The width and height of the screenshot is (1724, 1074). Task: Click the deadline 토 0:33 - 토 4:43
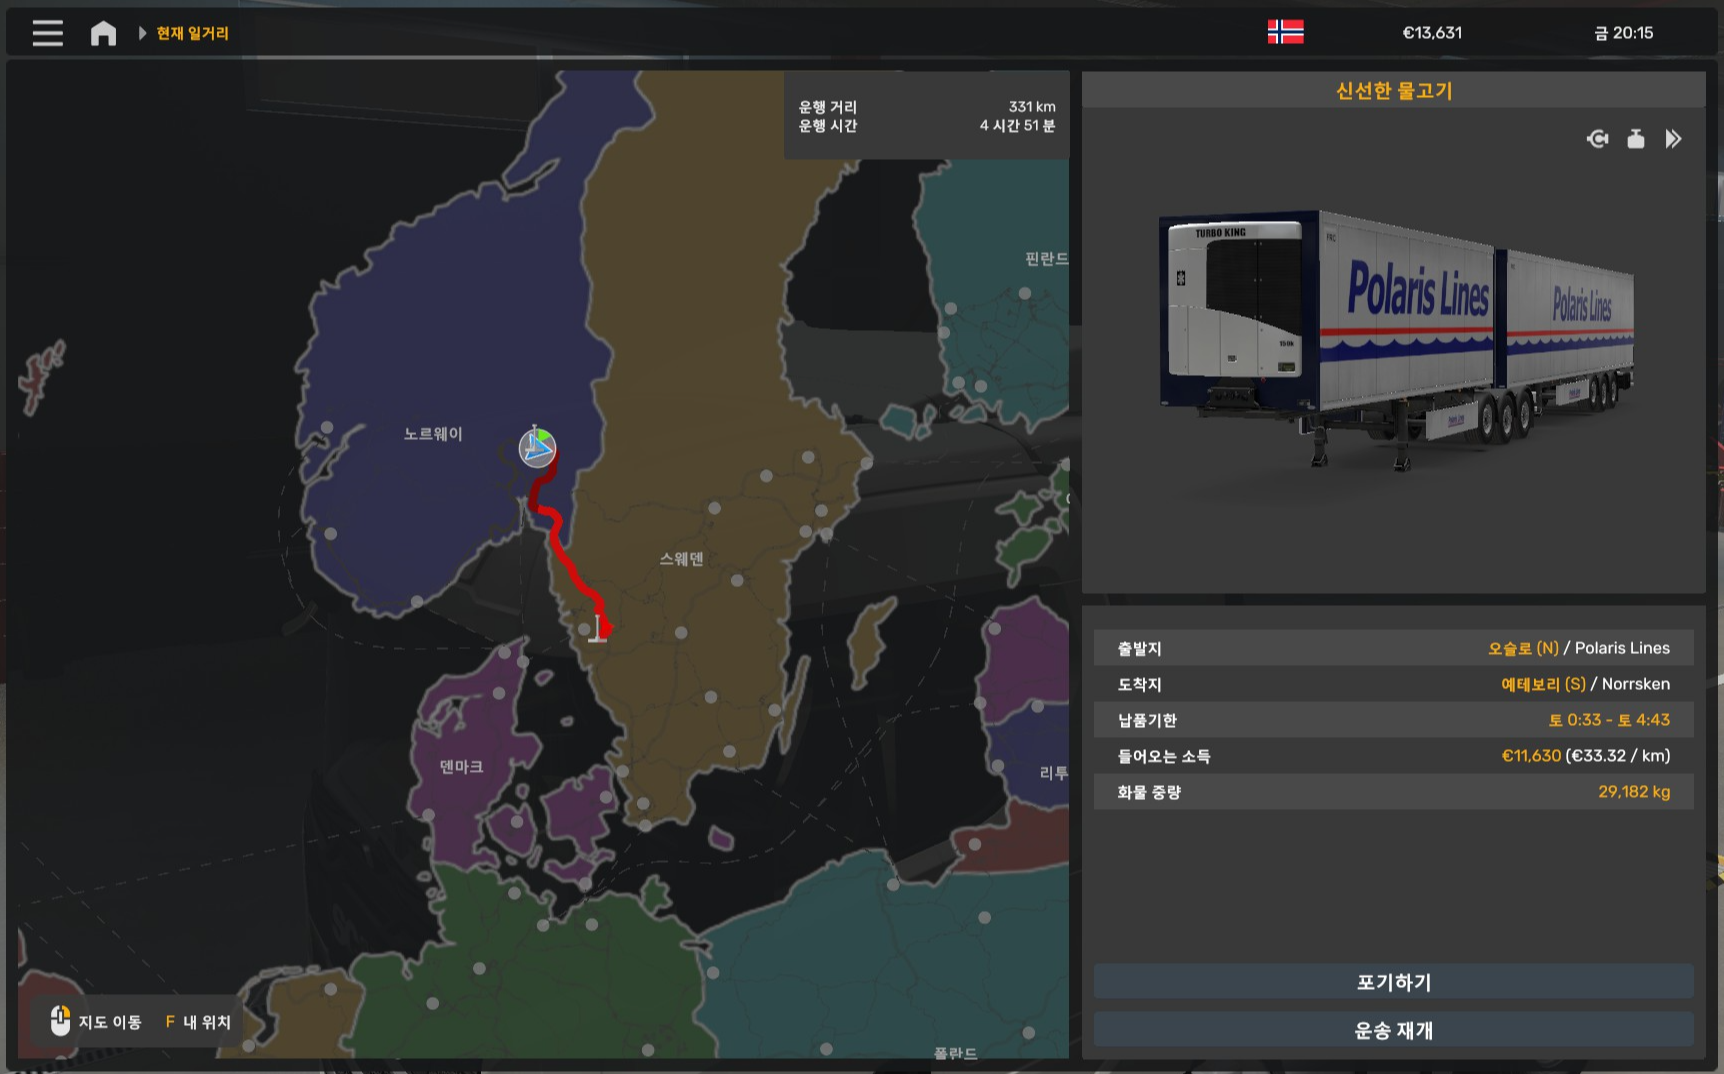(1609, 720)
